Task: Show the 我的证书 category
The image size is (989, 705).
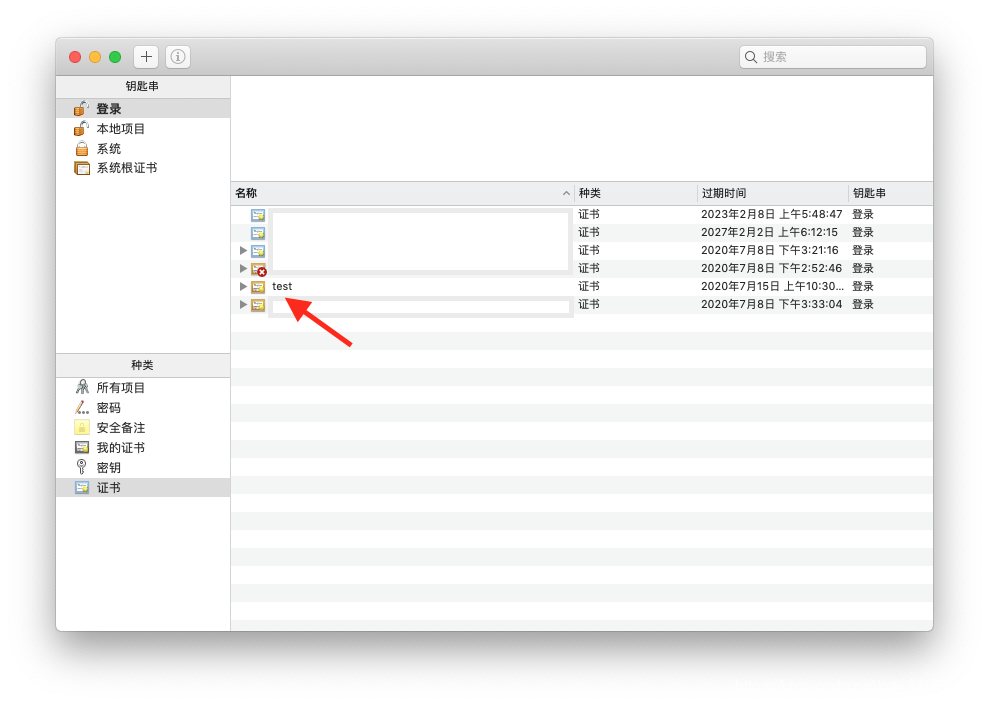Action: coord(143,448)
